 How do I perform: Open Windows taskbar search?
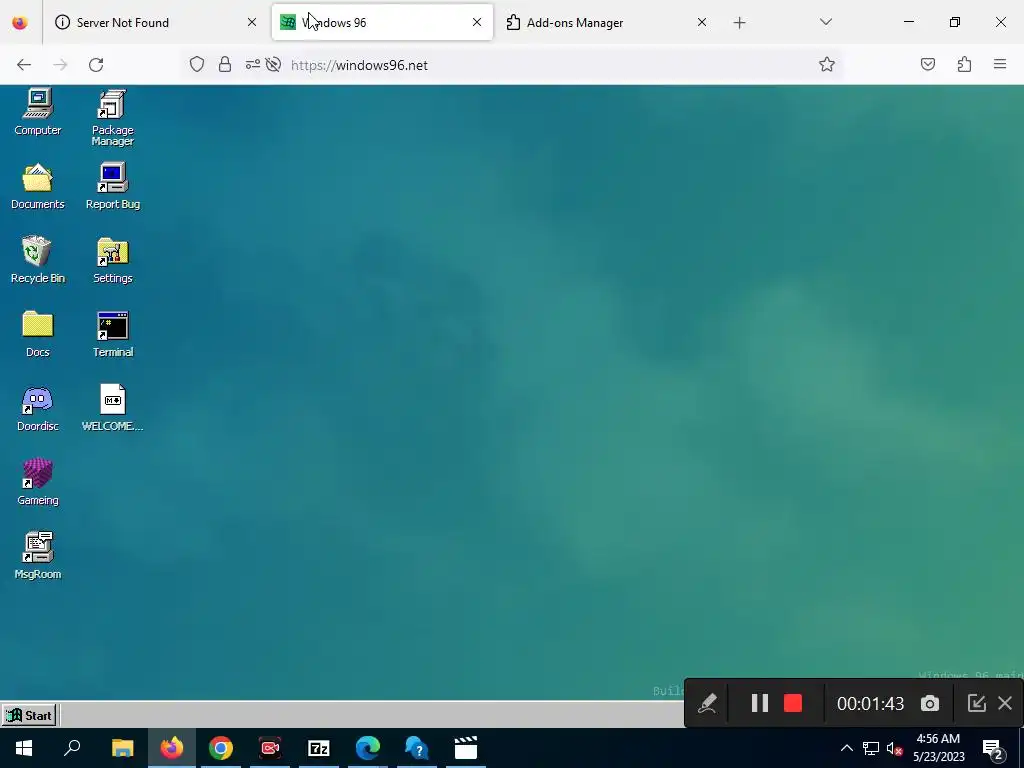tap(72, 748)
